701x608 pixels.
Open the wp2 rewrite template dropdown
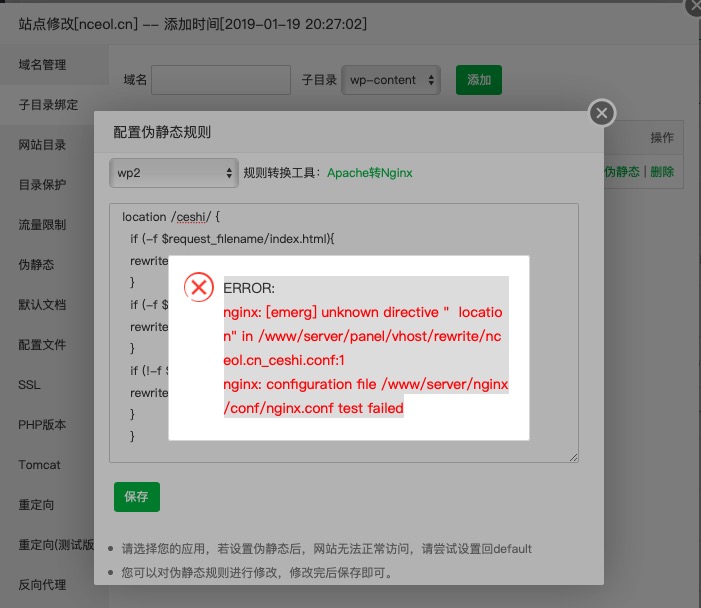(x=173, y=173)
